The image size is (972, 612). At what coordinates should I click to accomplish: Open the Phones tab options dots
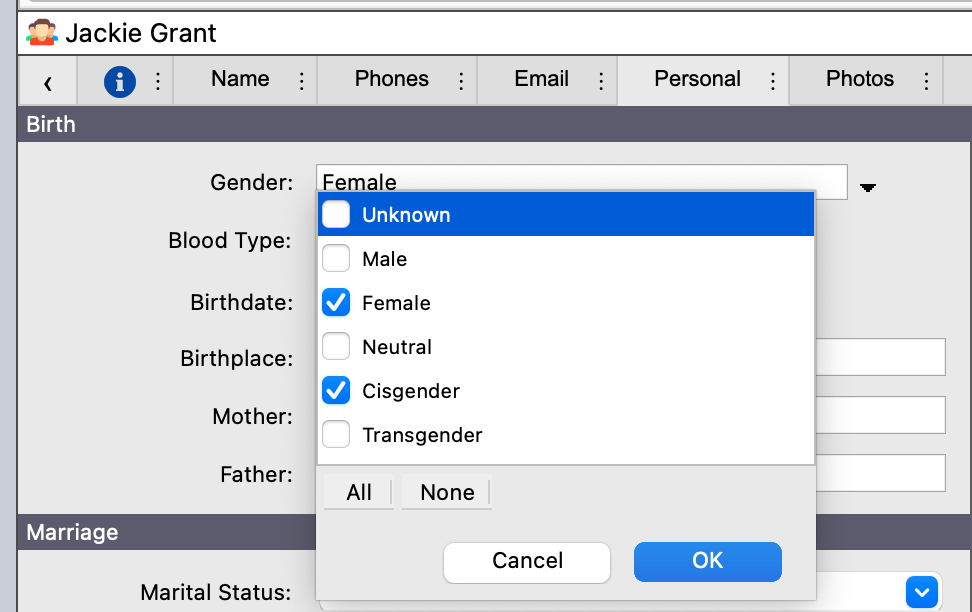(x=461, y=81)
